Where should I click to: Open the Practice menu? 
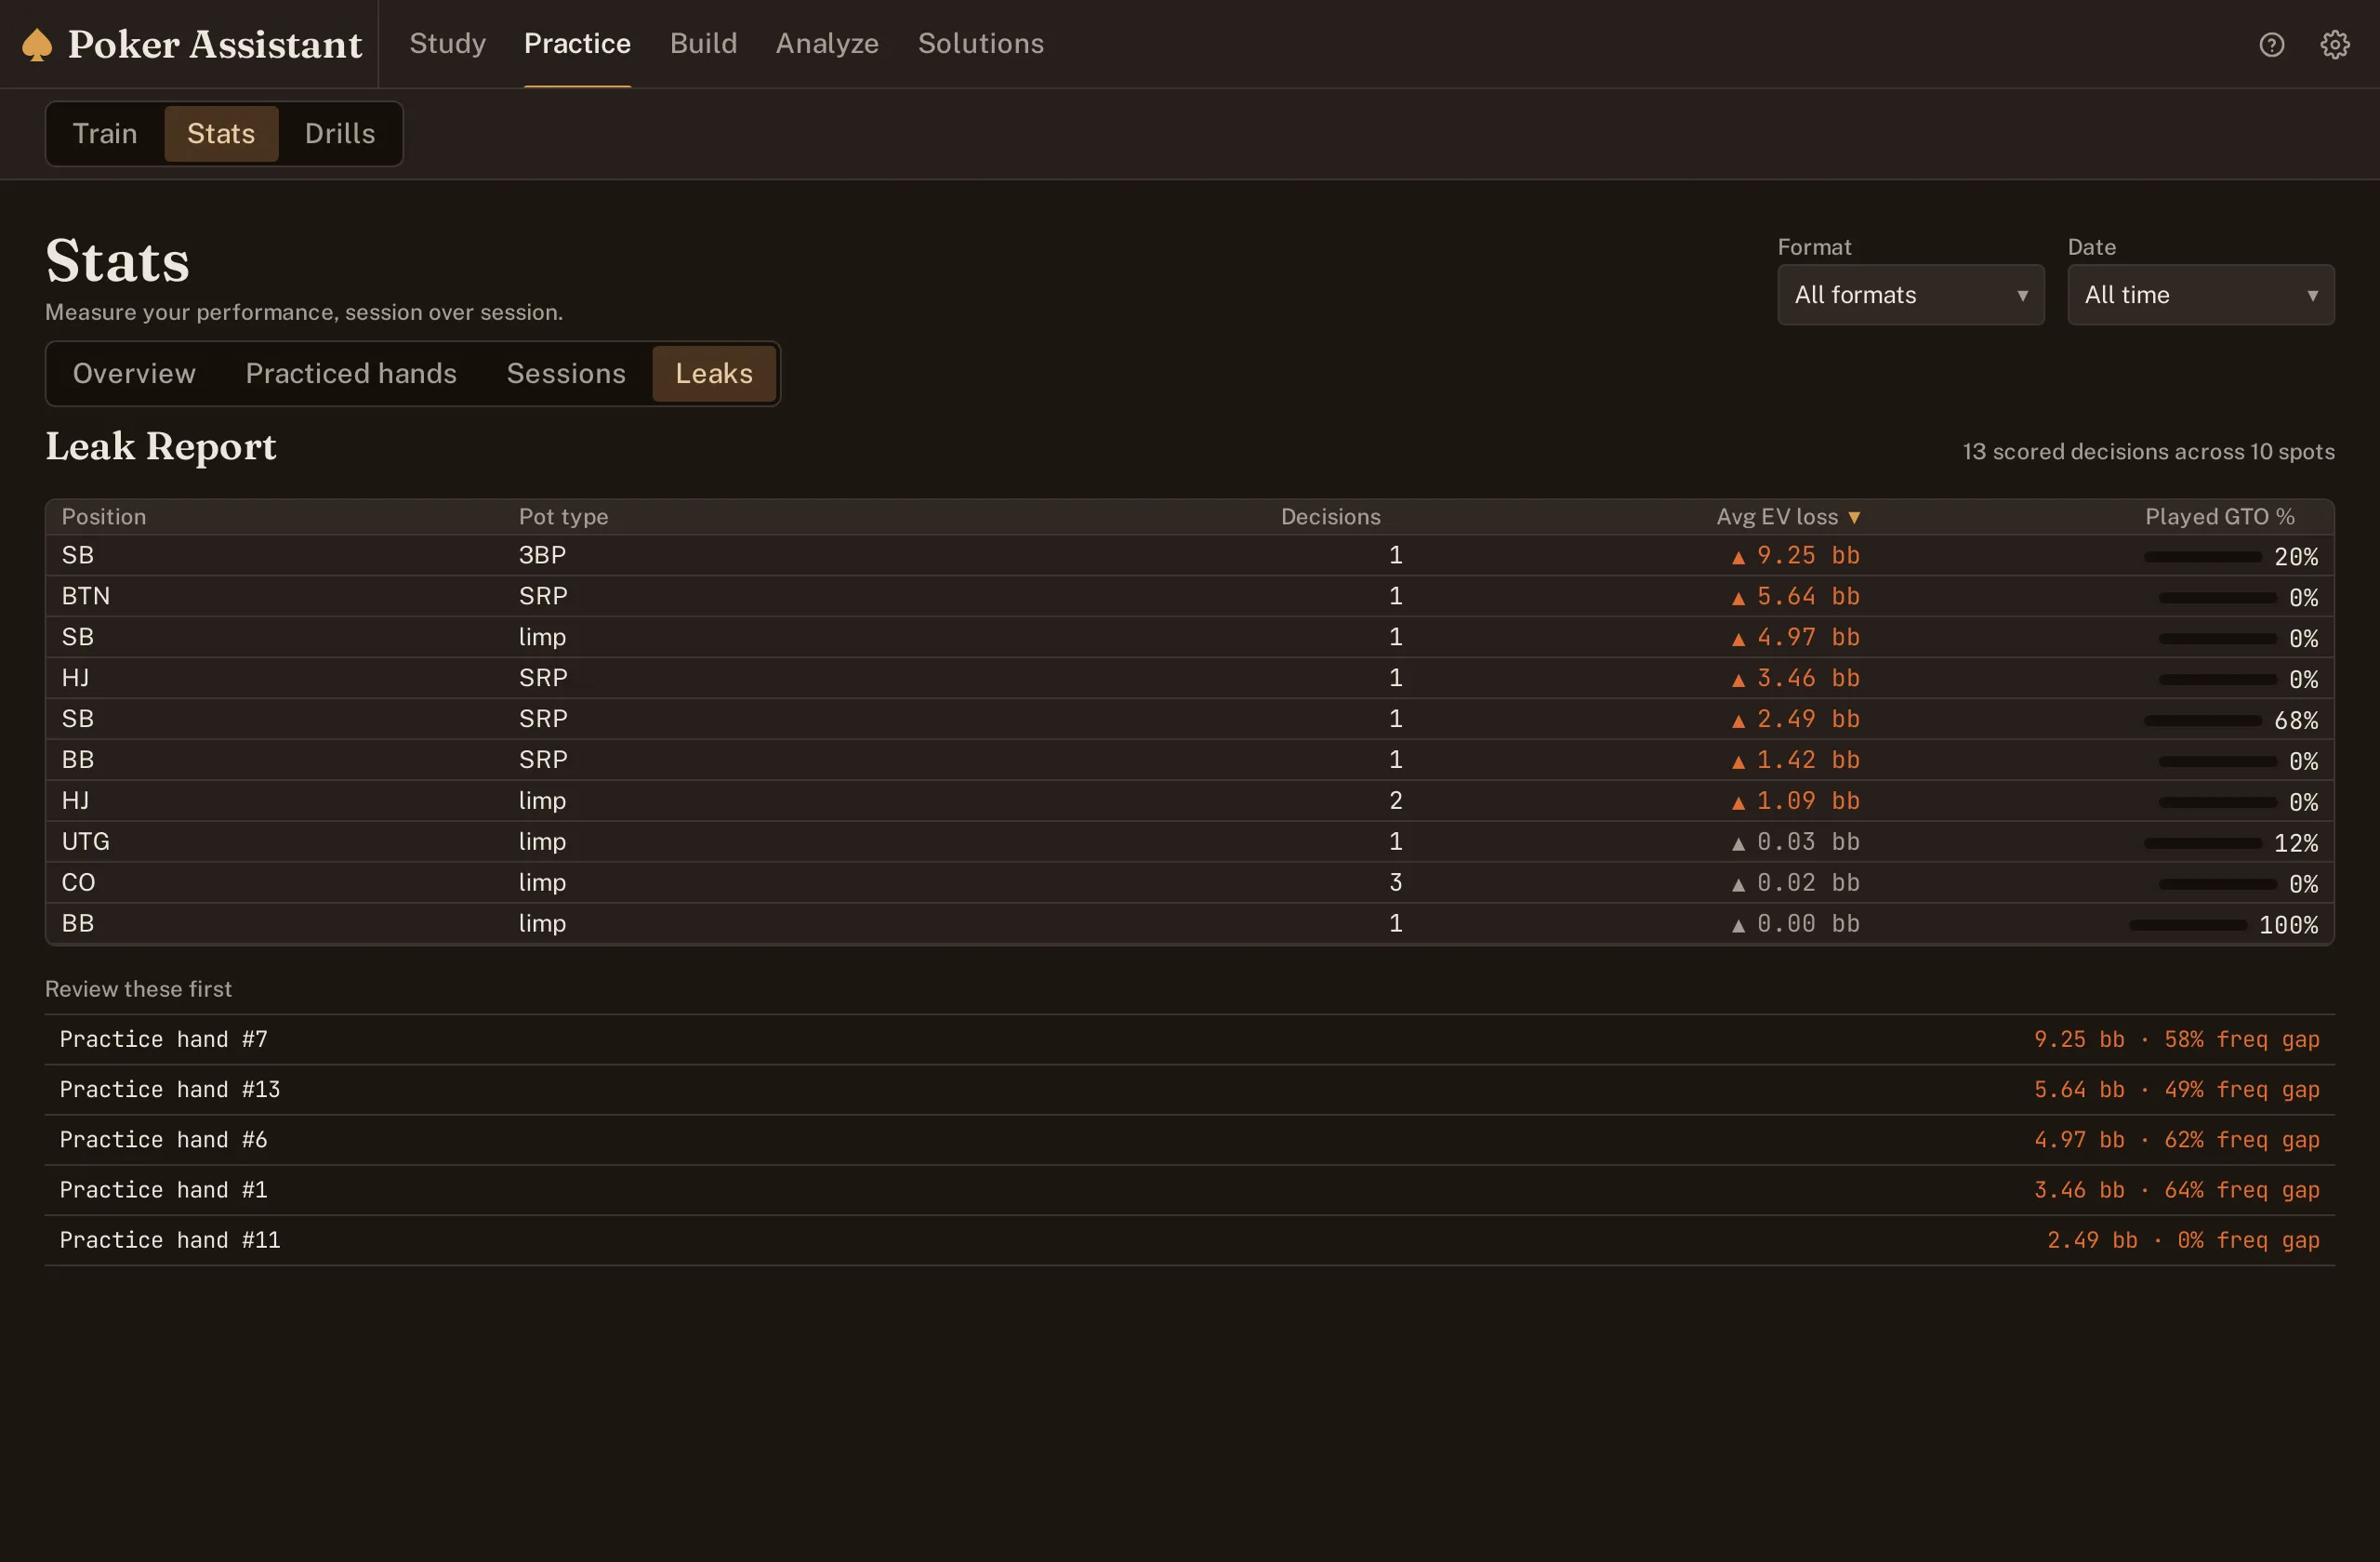[x=577, y=44]
